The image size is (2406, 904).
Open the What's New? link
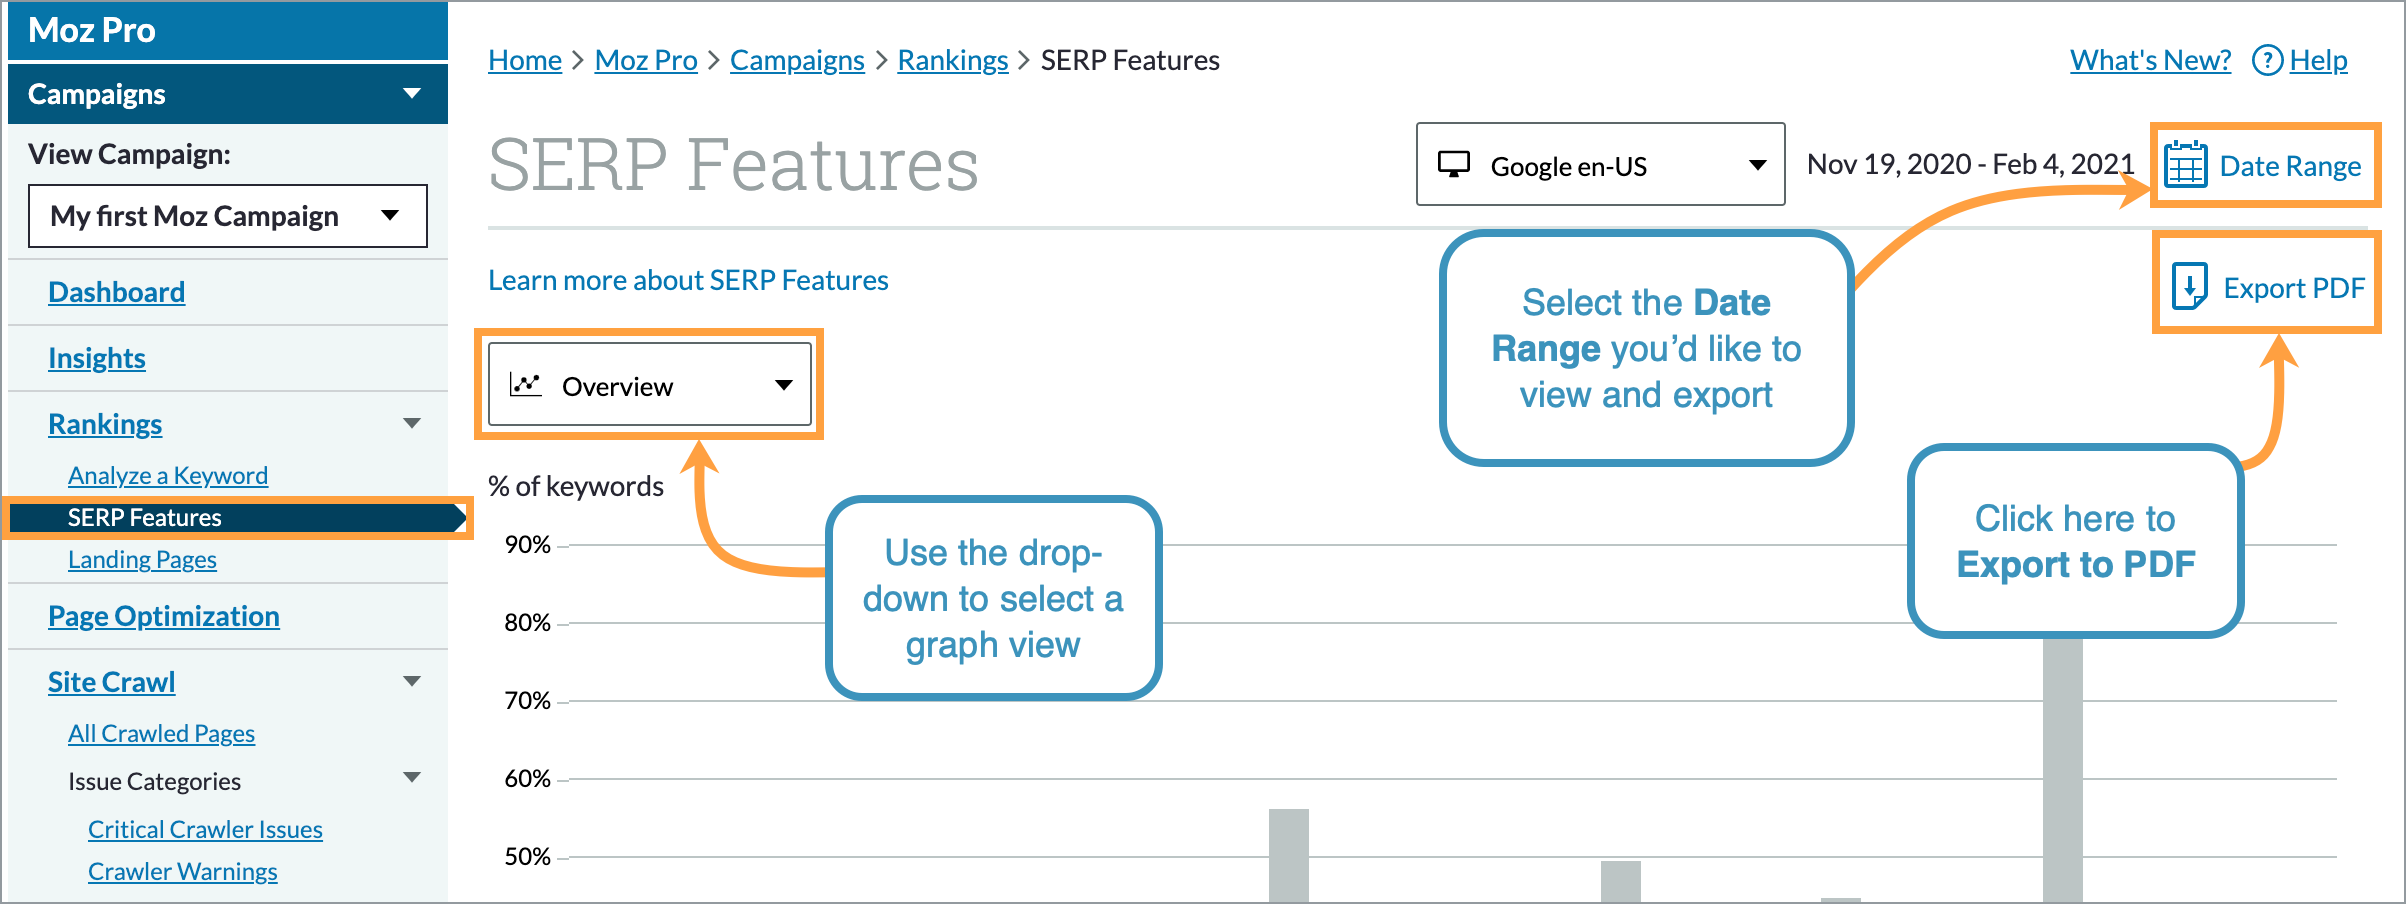[x=2148, y=60]
